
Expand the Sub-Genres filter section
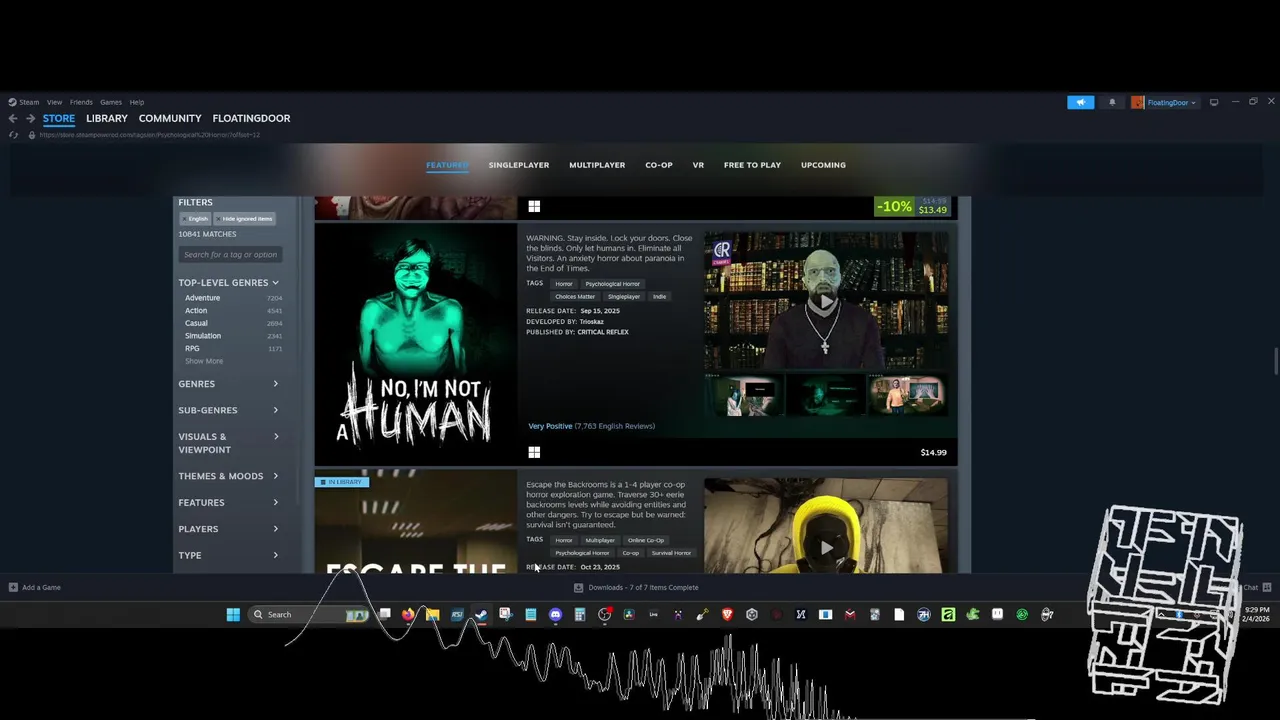pos(228,410)
